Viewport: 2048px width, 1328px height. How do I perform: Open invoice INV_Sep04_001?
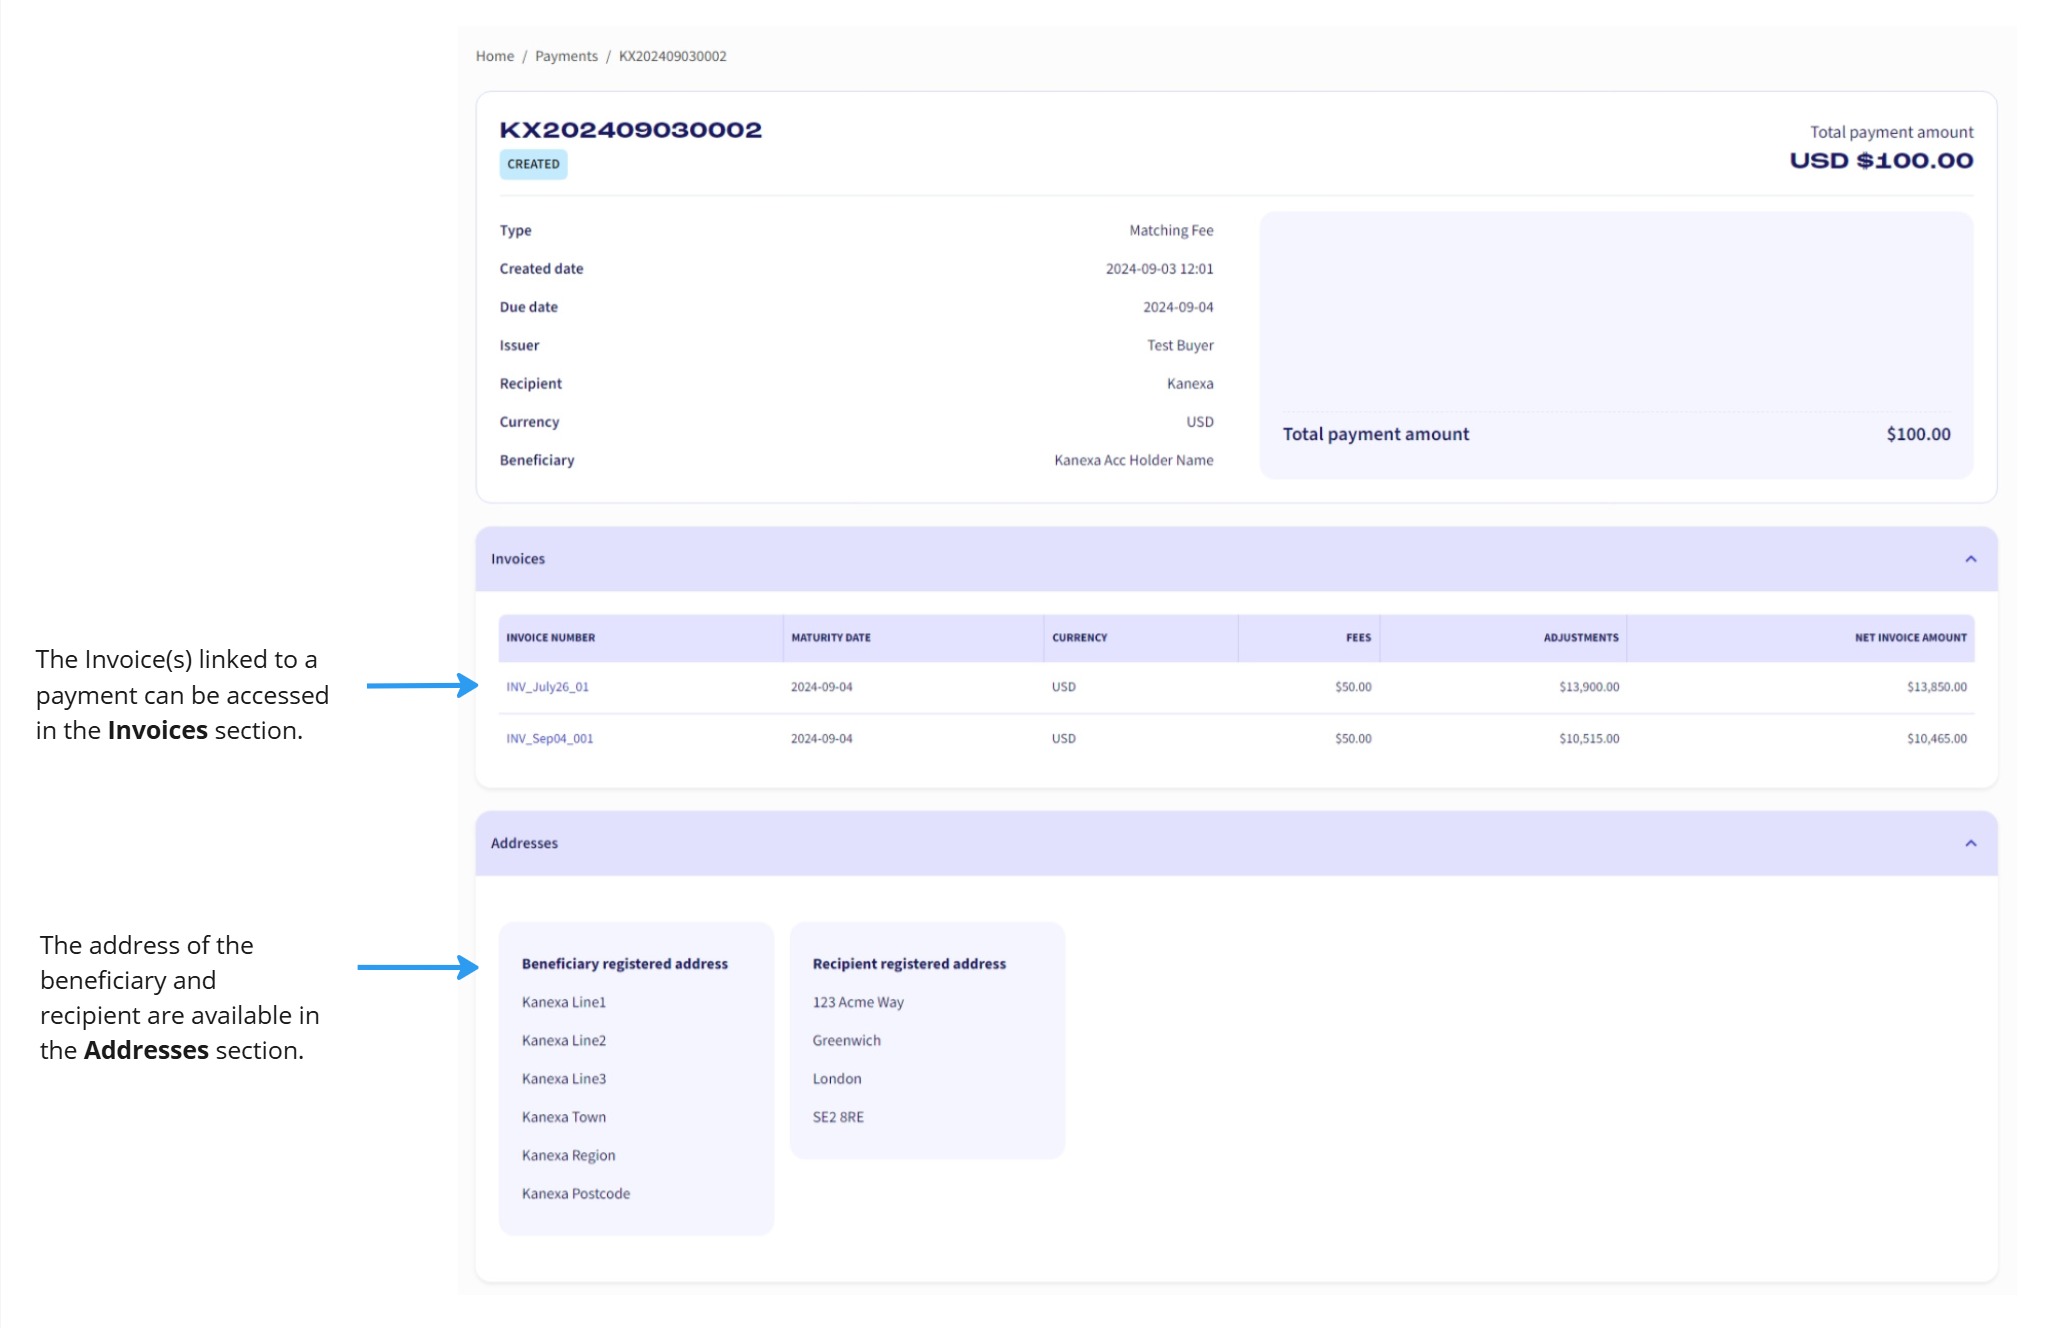[549, 739]
